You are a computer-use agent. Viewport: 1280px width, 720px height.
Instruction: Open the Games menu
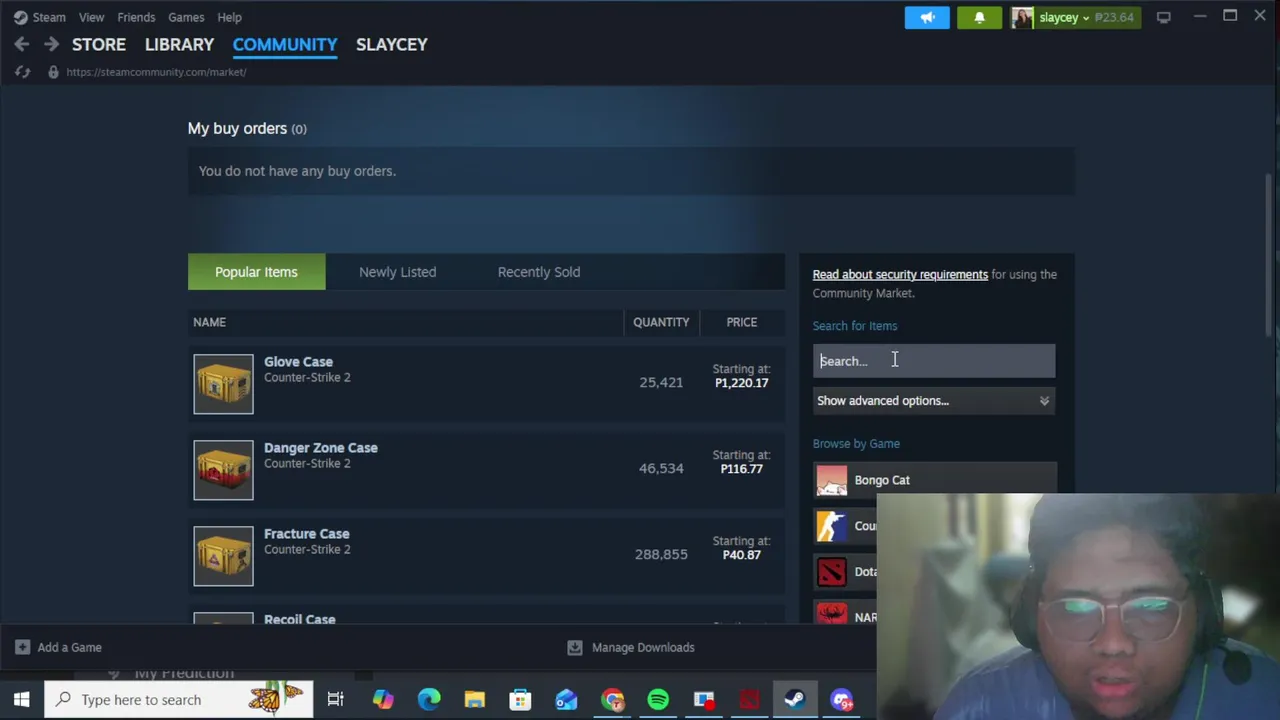tap(186, 17)
